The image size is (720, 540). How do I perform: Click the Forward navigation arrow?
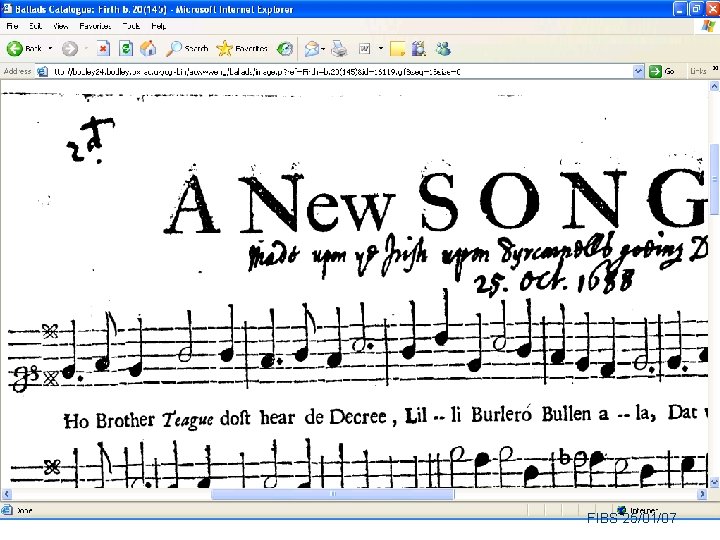(70, 48)
